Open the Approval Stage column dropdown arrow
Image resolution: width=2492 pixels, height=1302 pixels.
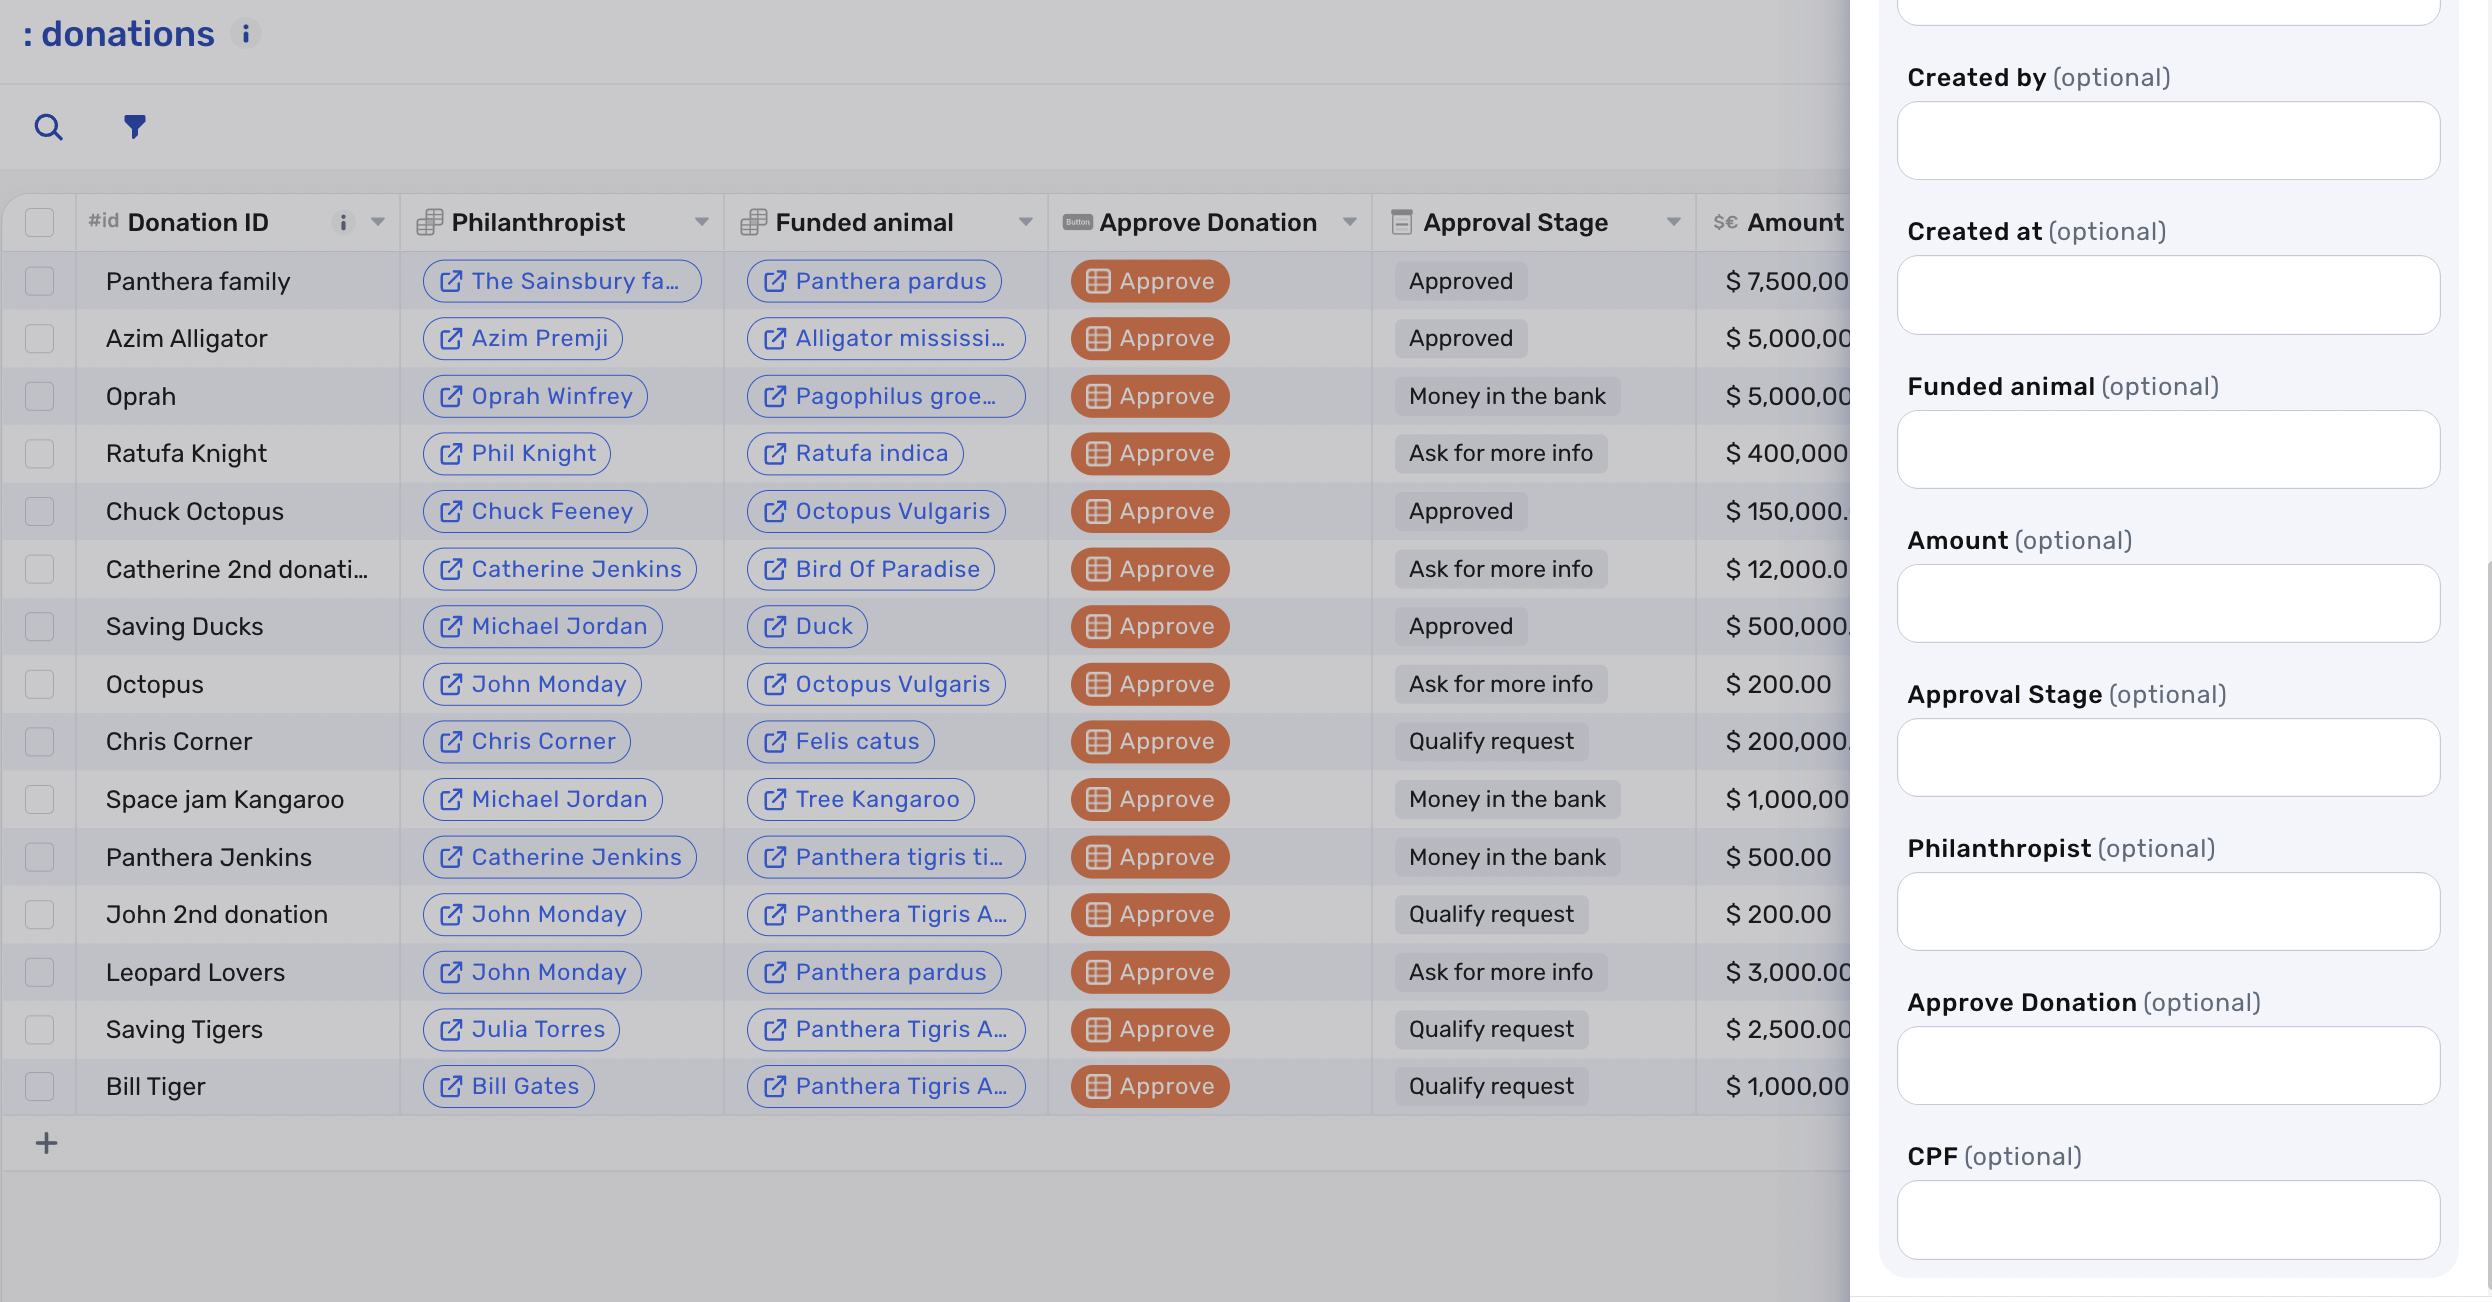tap(1674, 222)
